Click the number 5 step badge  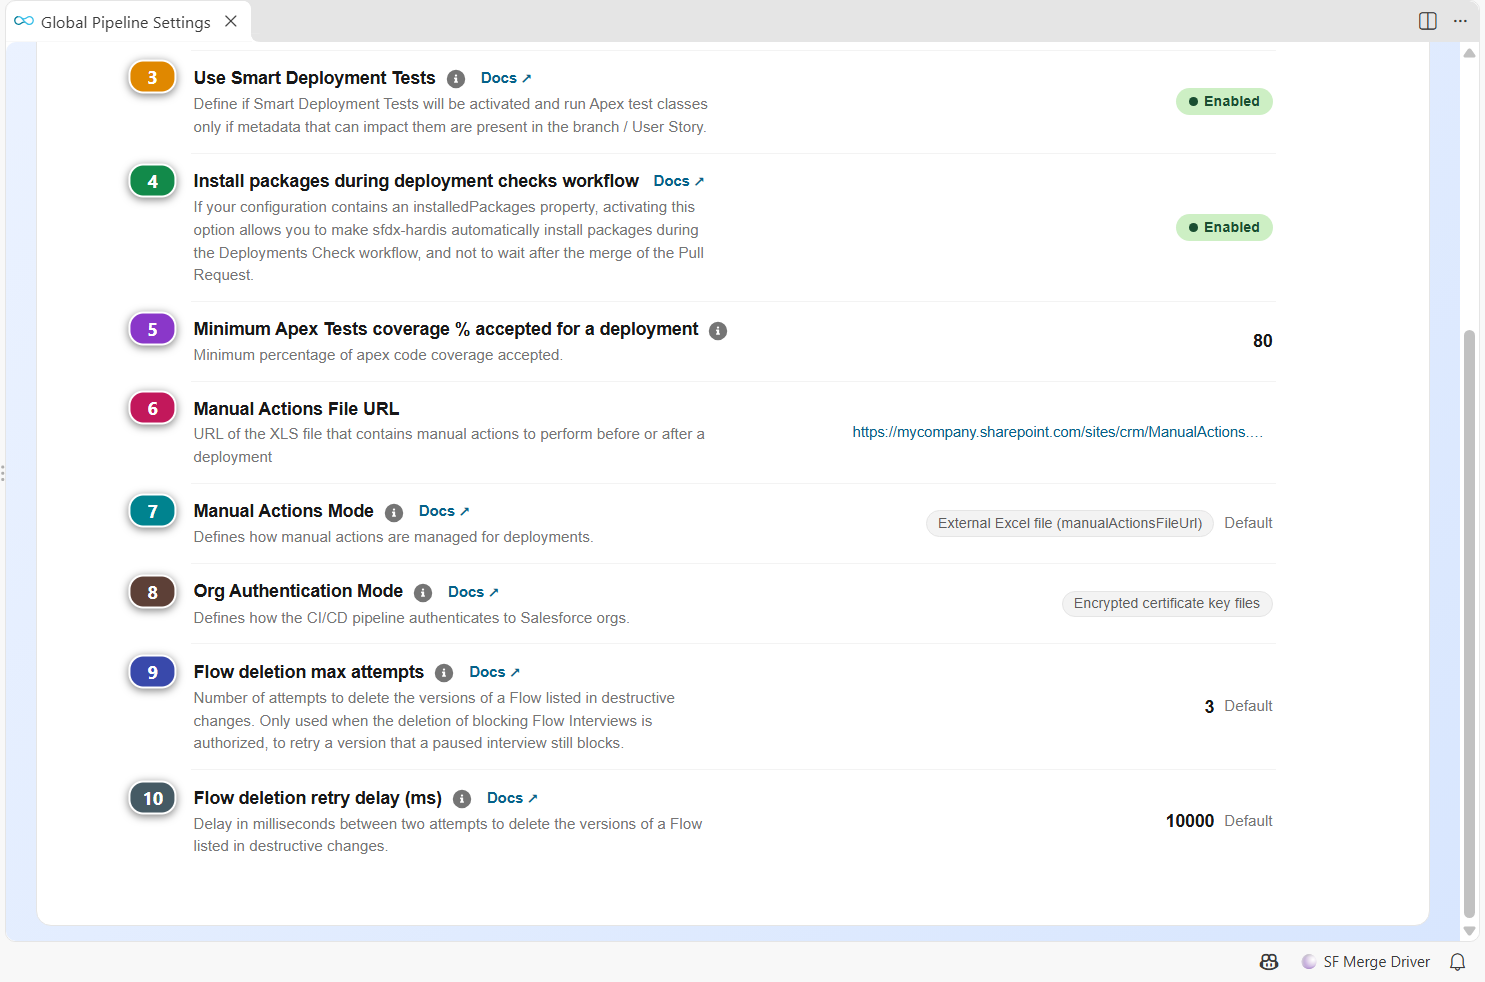(152, 329)
